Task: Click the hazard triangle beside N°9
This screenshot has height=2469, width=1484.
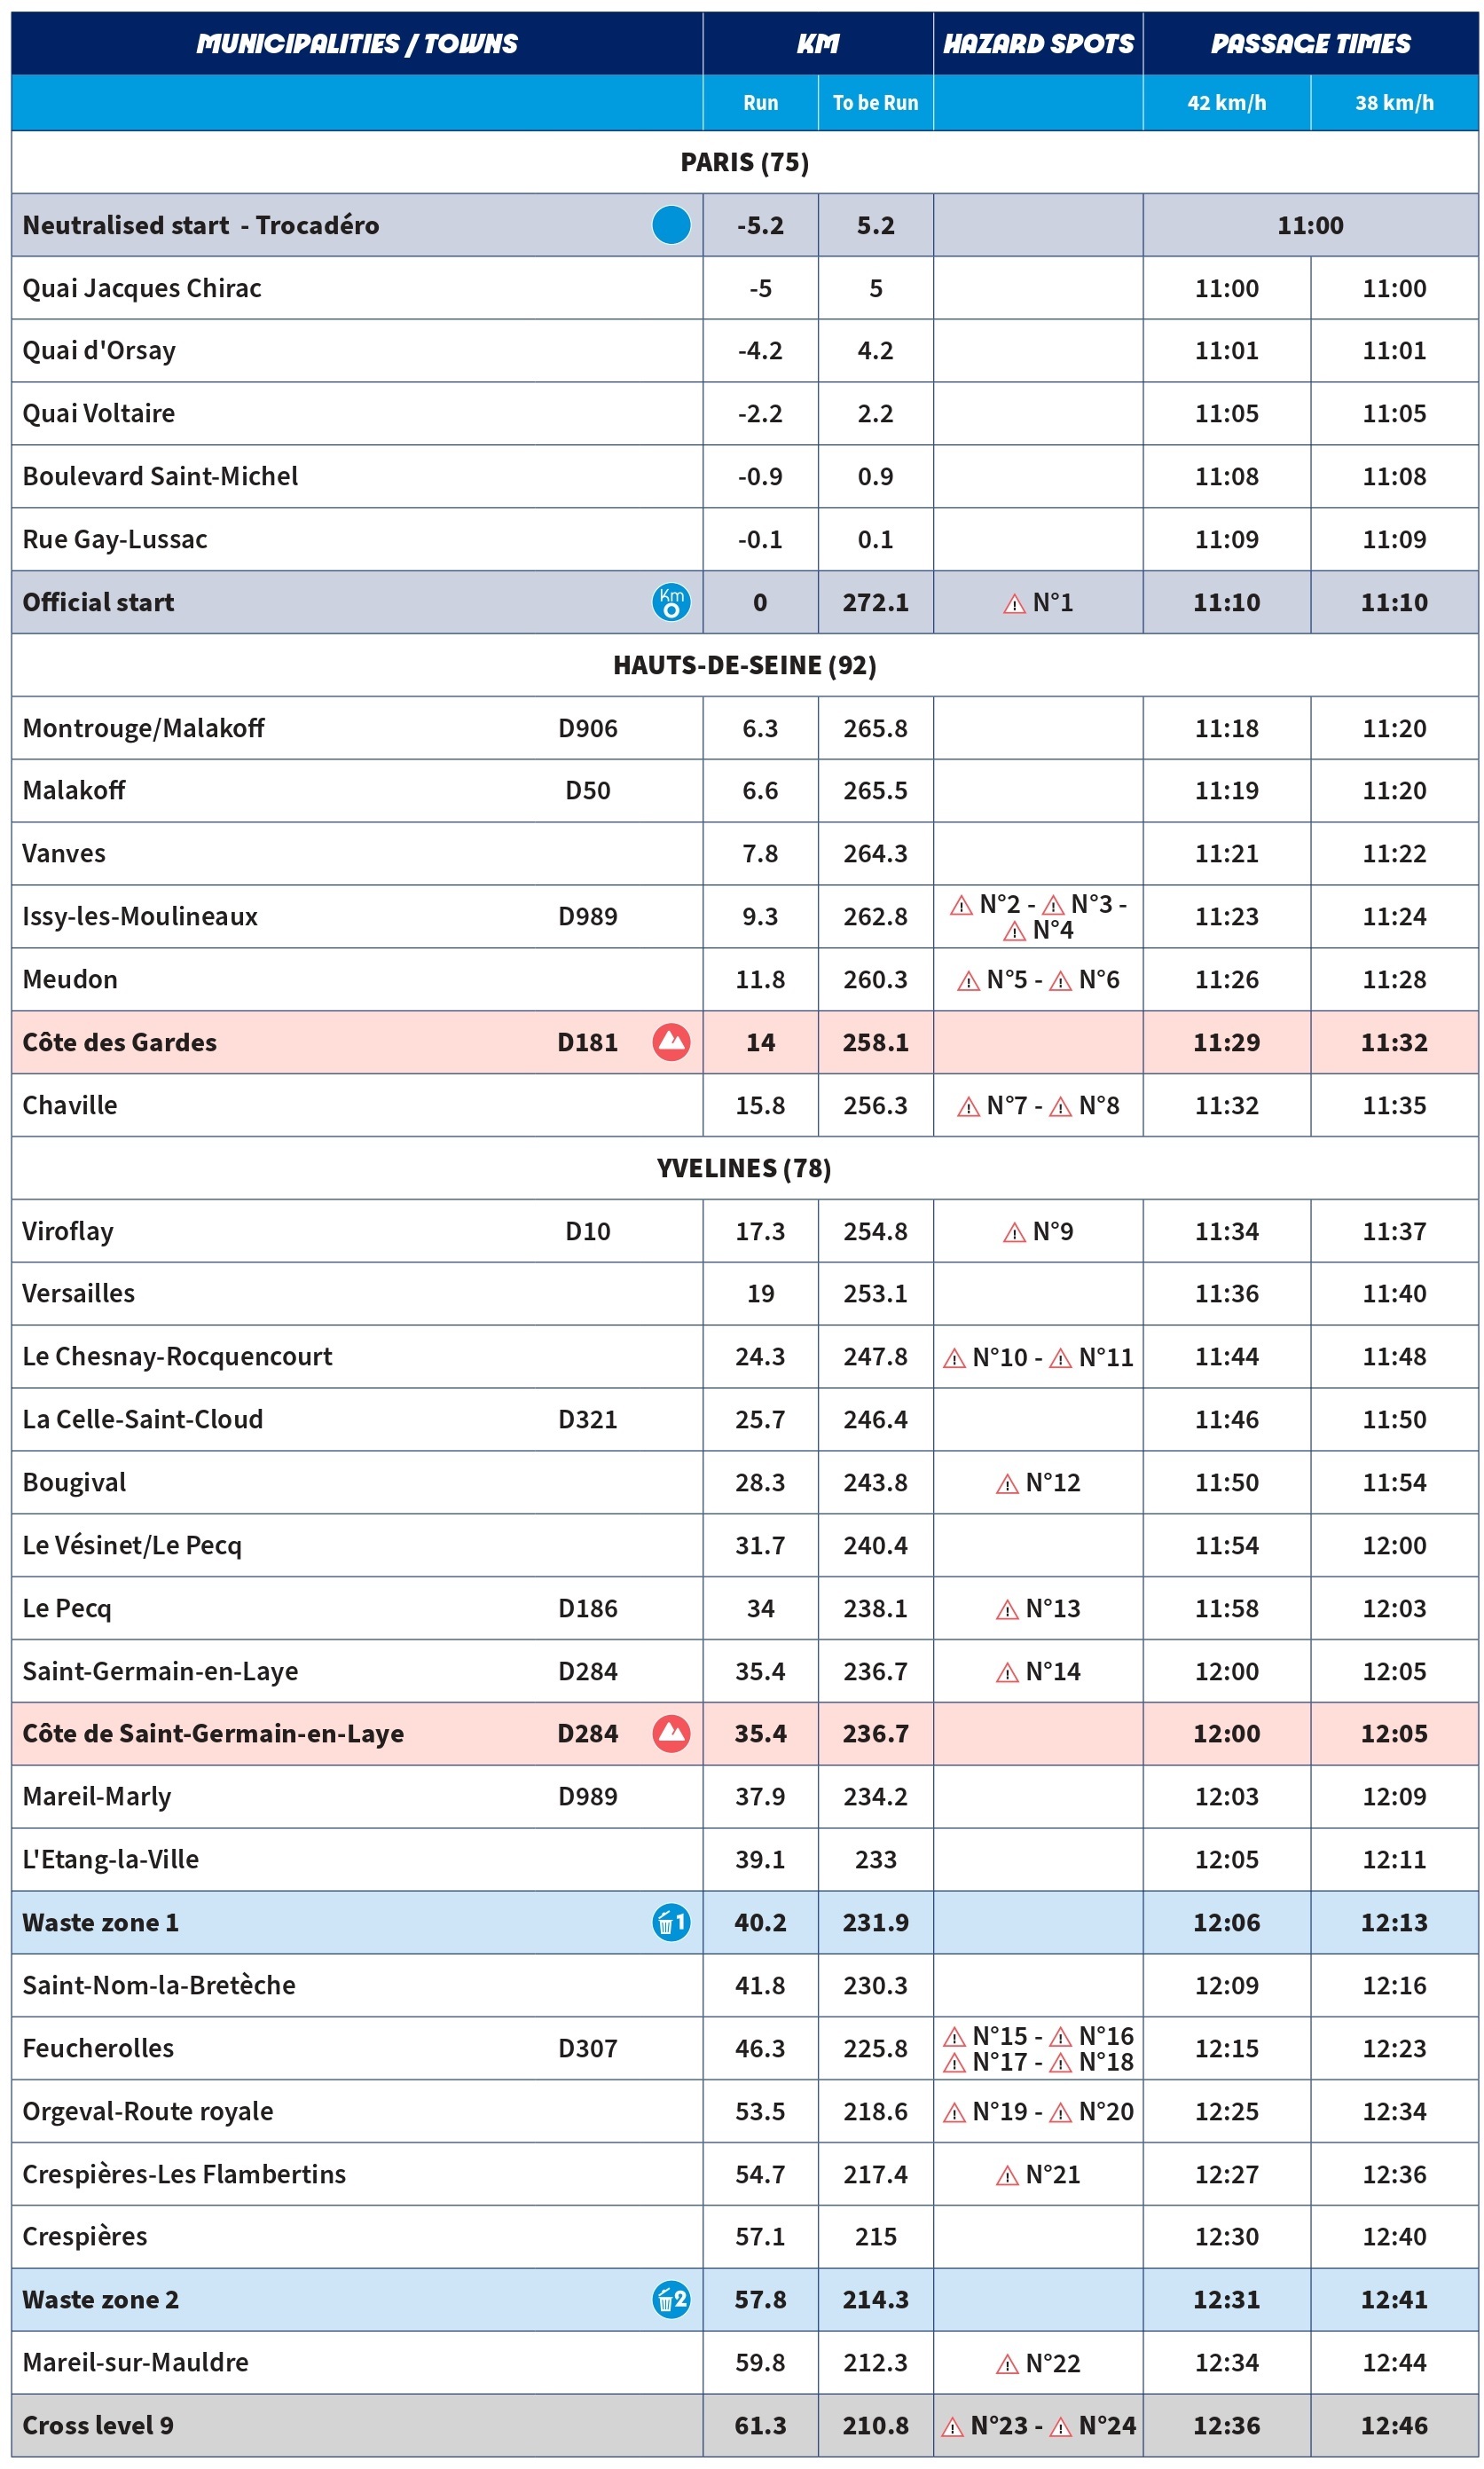Action: 1014,1232
